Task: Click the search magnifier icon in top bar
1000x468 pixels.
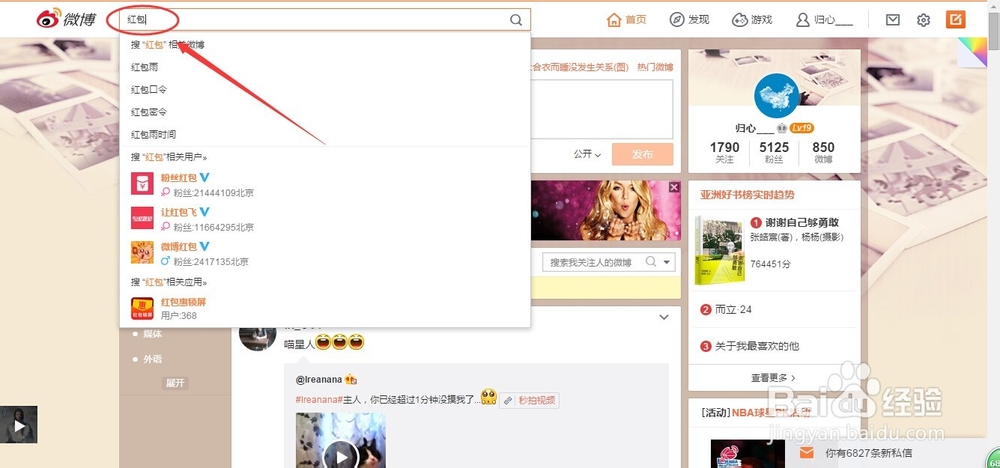Action: (516, 20)
